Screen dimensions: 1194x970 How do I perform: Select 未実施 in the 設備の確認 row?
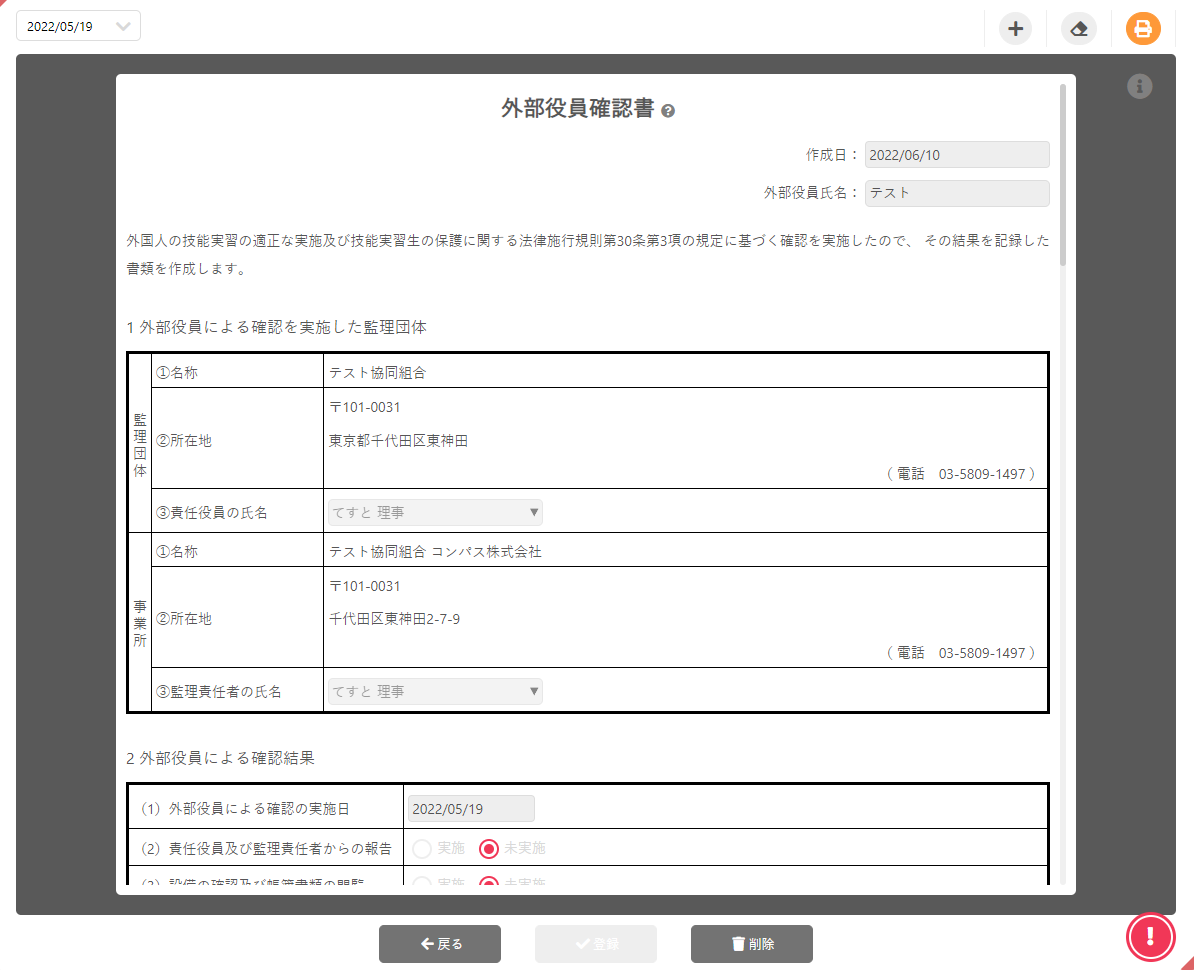click(x=489, y=882)
